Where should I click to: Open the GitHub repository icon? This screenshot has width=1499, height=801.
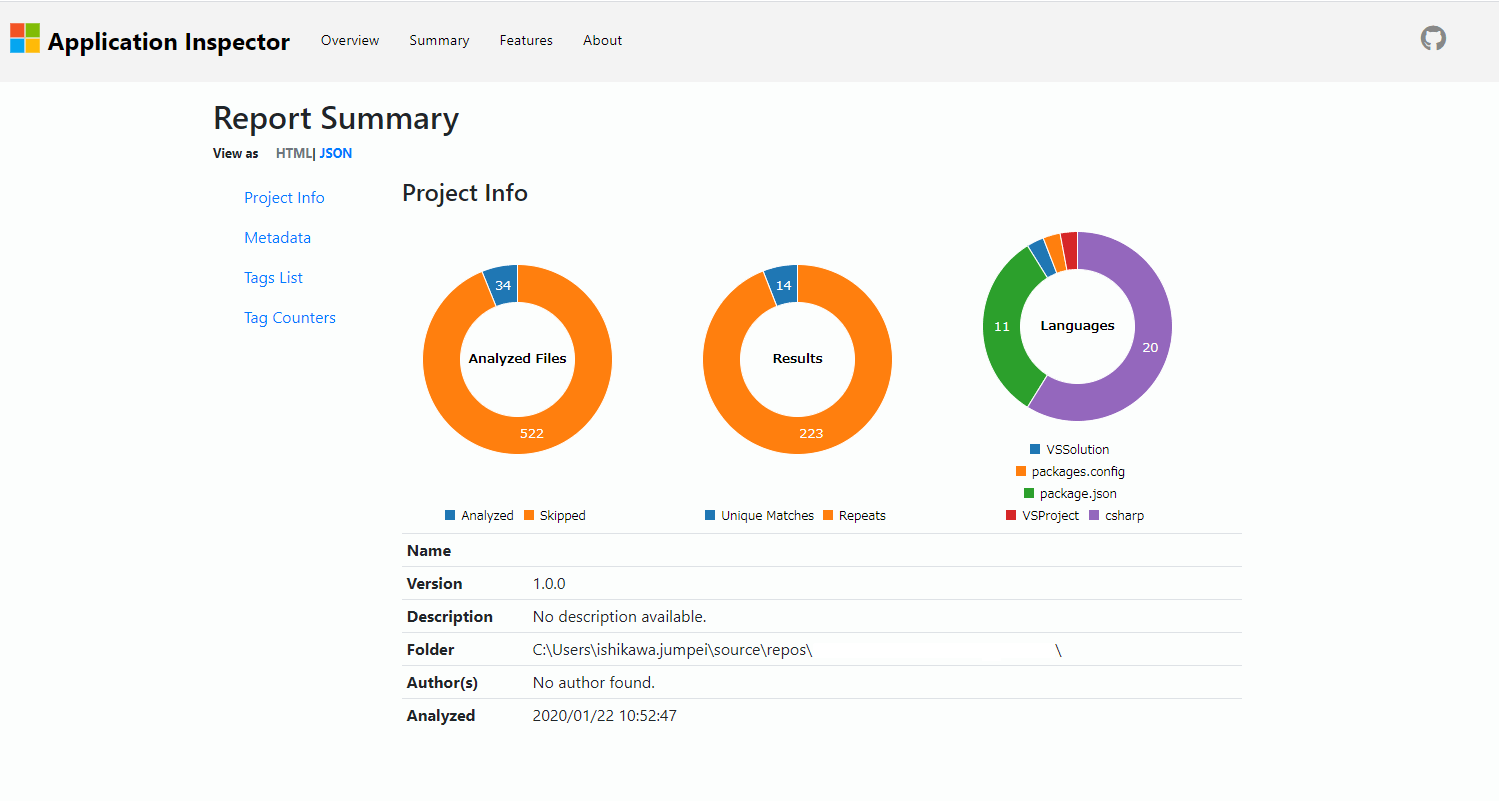1433,39
